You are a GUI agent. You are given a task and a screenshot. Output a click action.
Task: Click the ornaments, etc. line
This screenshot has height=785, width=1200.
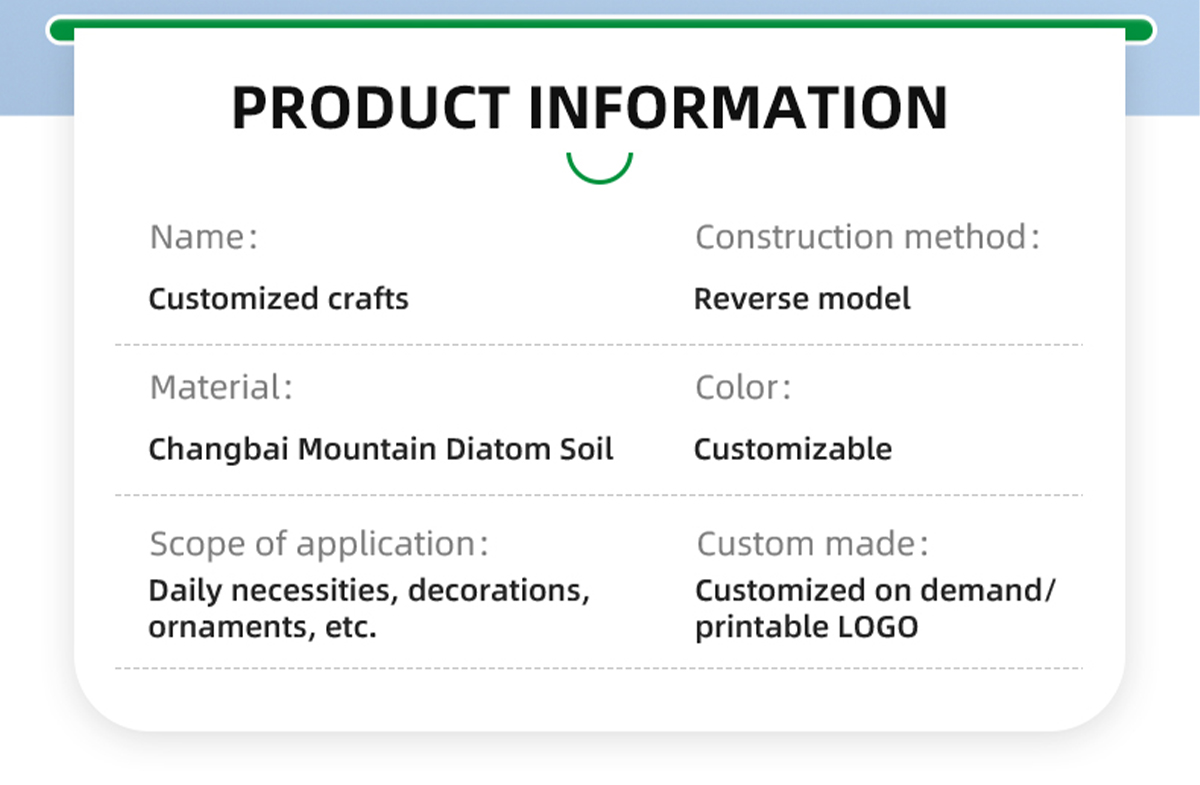point(262,628)
